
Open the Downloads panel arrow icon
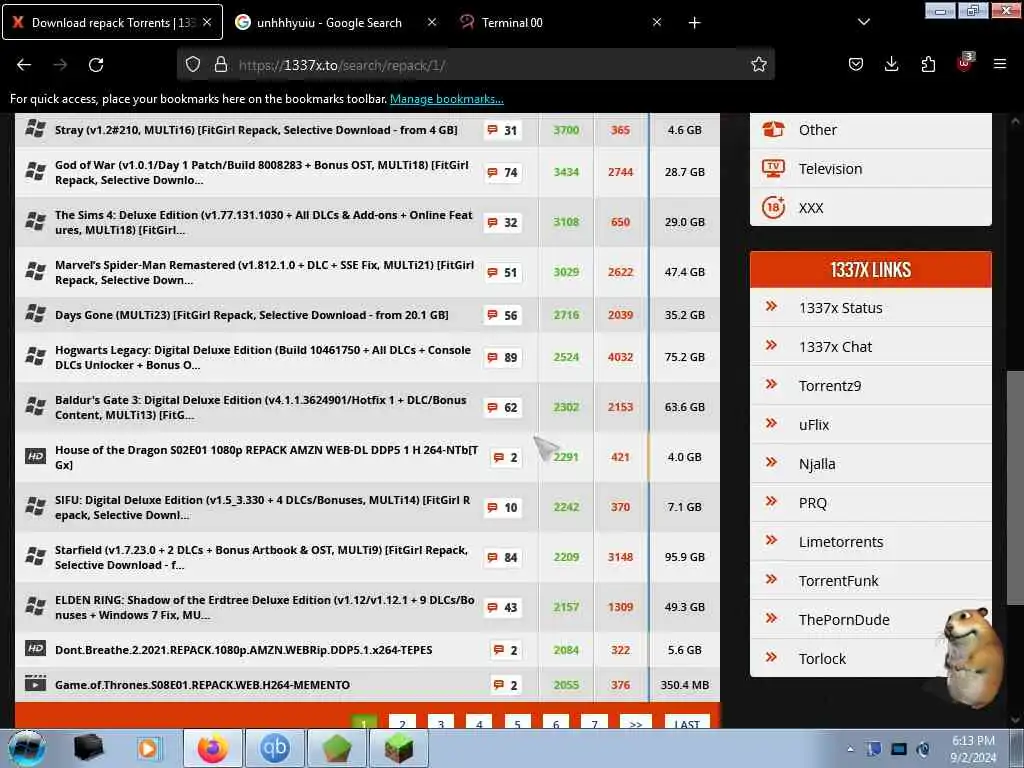(891, 64)
